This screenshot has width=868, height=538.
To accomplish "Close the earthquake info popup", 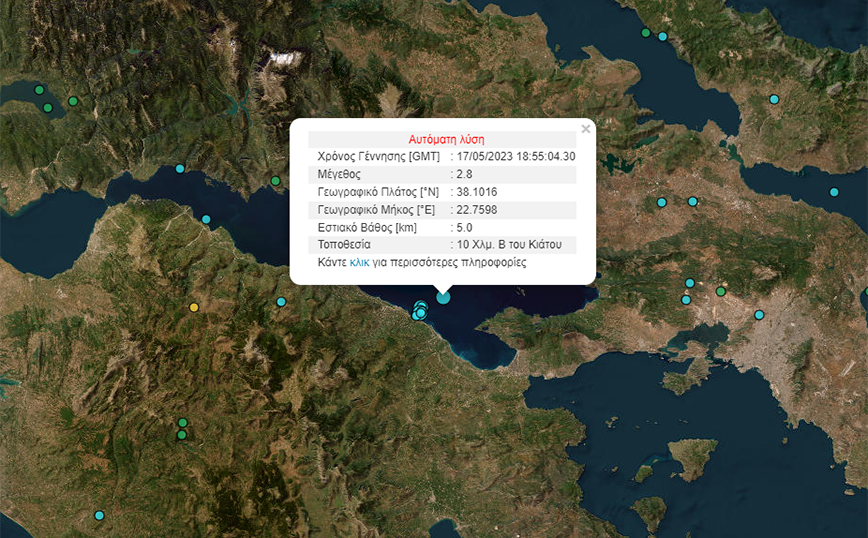I will [x=586, y=128].
